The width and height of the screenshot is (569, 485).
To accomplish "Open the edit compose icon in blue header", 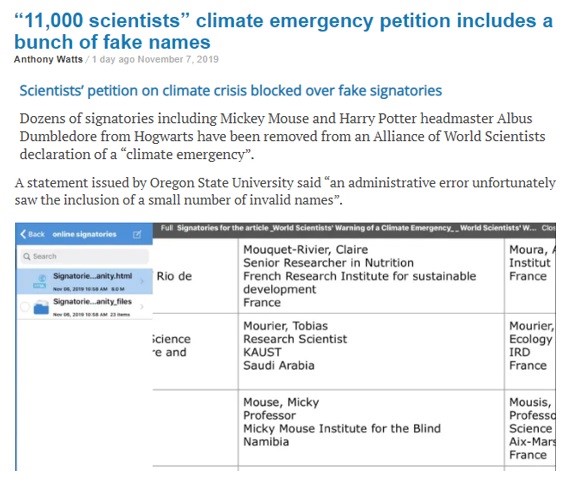I will click(x=137, y=235).
